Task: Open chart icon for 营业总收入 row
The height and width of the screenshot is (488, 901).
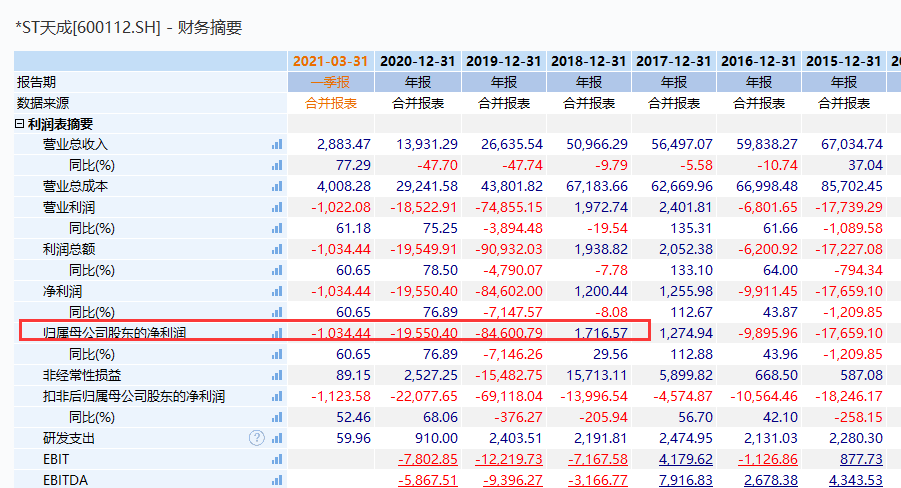Action: [277, 144]
